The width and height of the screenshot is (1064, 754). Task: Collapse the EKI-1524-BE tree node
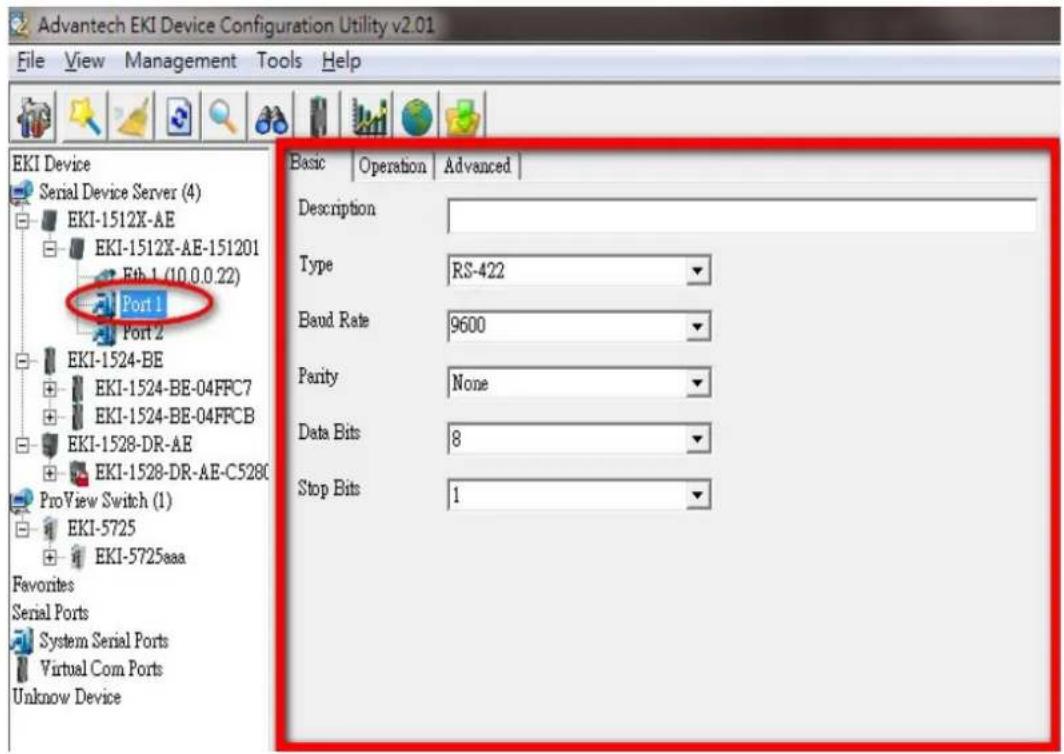(22, 361)
